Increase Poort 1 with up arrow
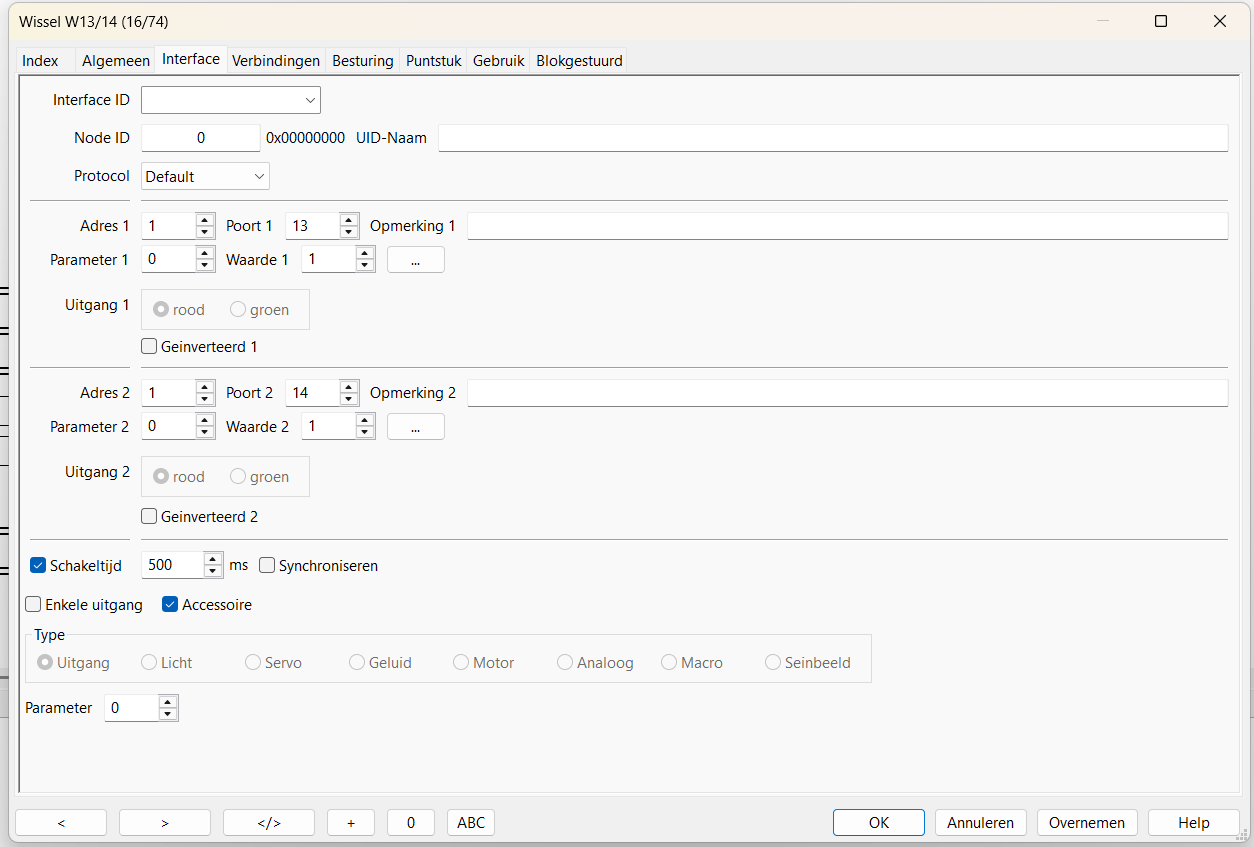 [349, 220]
